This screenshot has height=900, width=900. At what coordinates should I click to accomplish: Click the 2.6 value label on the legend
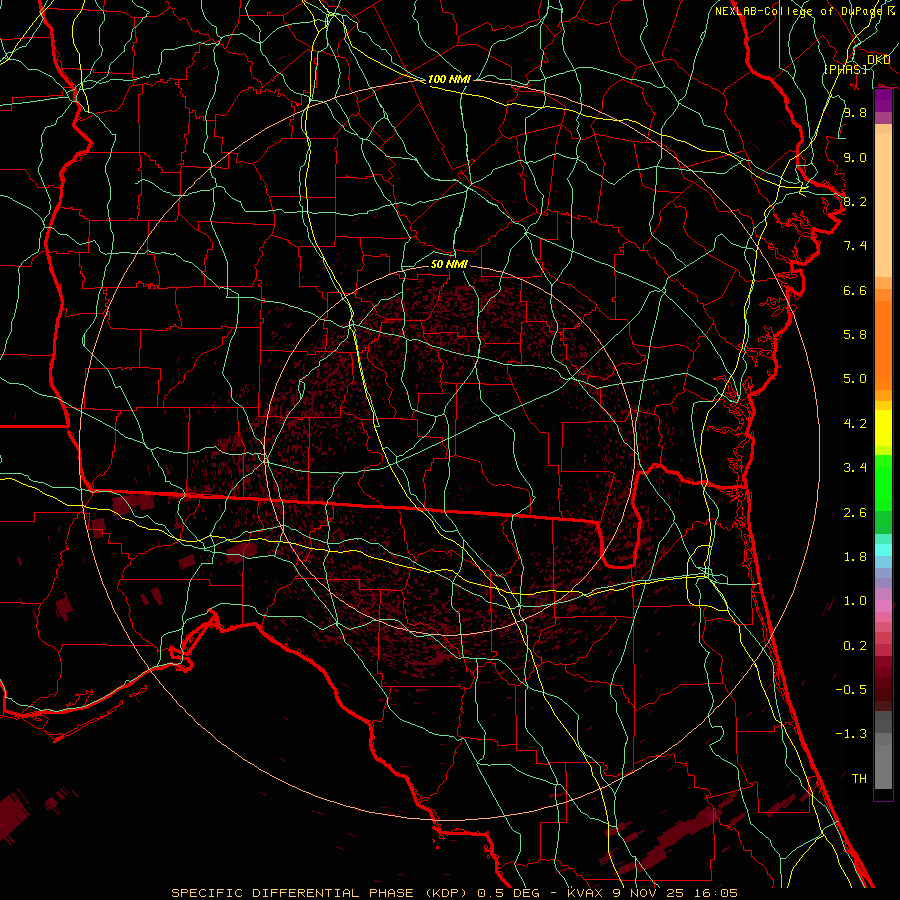point(854,513)
